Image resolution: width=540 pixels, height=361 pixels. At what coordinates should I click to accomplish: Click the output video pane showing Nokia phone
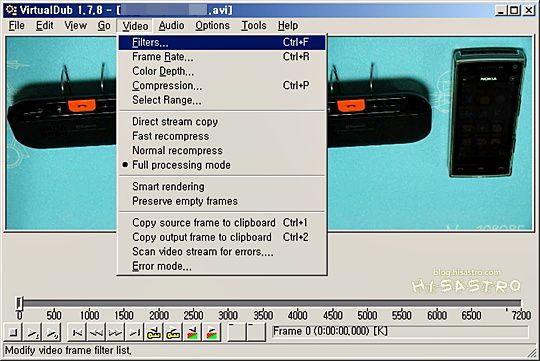point(430,133)
